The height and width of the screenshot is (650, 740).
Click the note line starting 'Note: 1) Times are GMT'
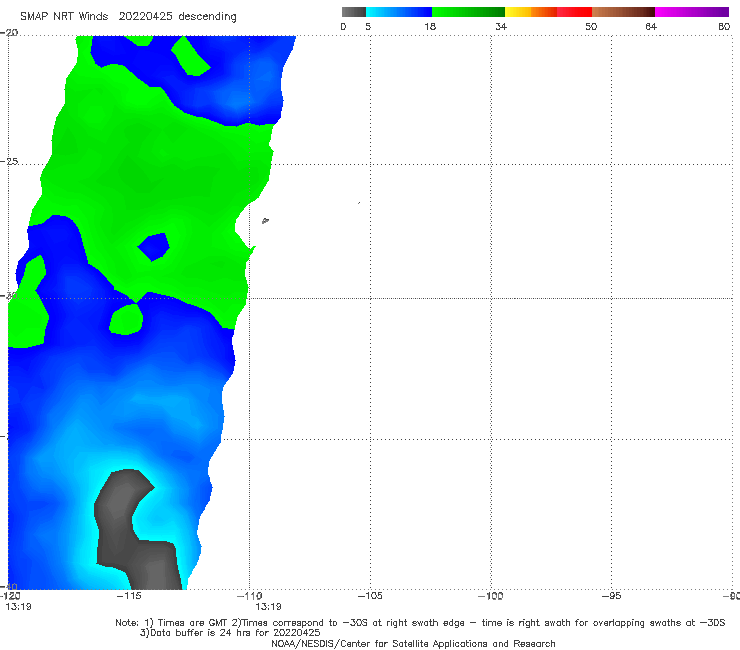pos(420,623)
